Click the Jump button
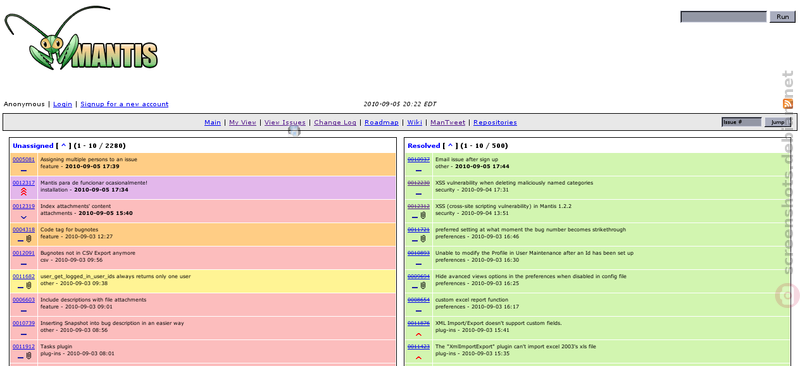The image size is (800, 366). 778,123
